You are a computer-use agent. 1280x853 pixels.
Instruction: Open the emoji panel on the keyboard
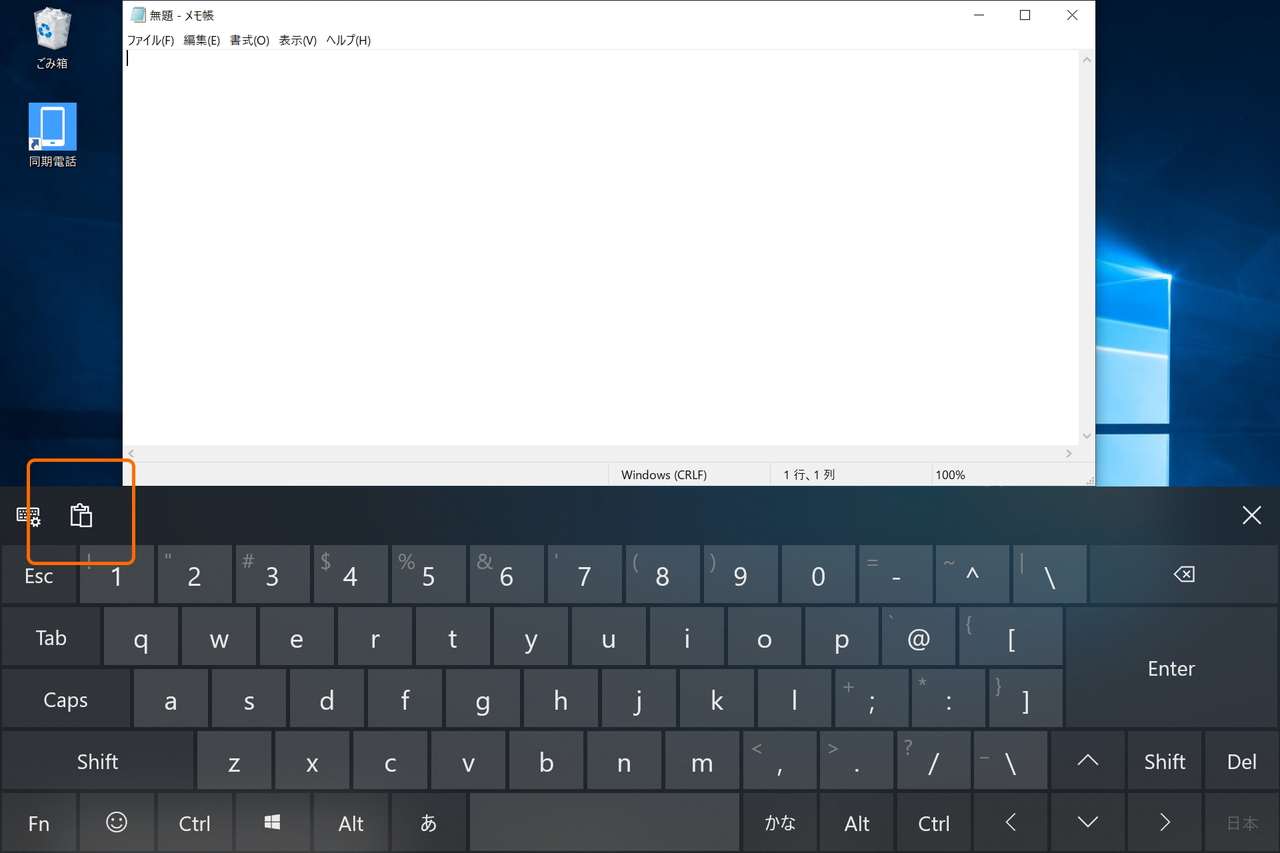[x=117, y=822]
